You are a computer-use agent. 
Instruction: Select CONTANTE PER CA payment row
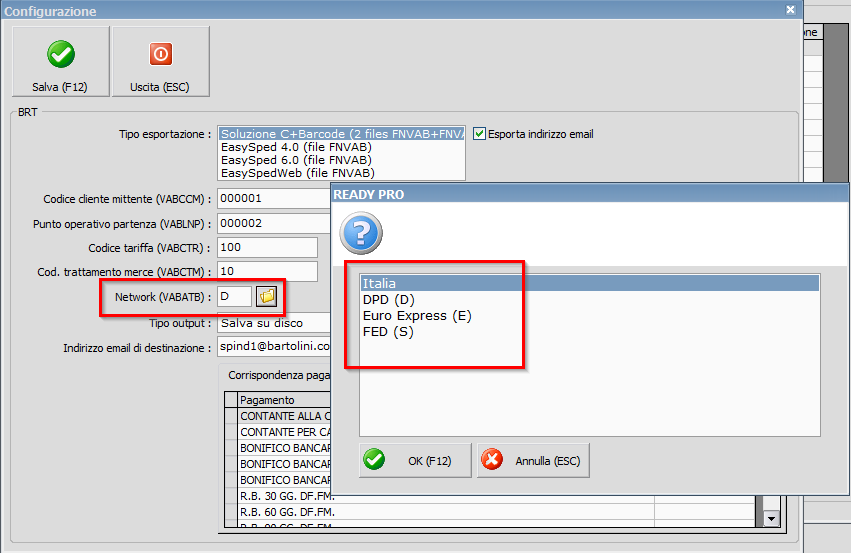(x=284, y=432)
